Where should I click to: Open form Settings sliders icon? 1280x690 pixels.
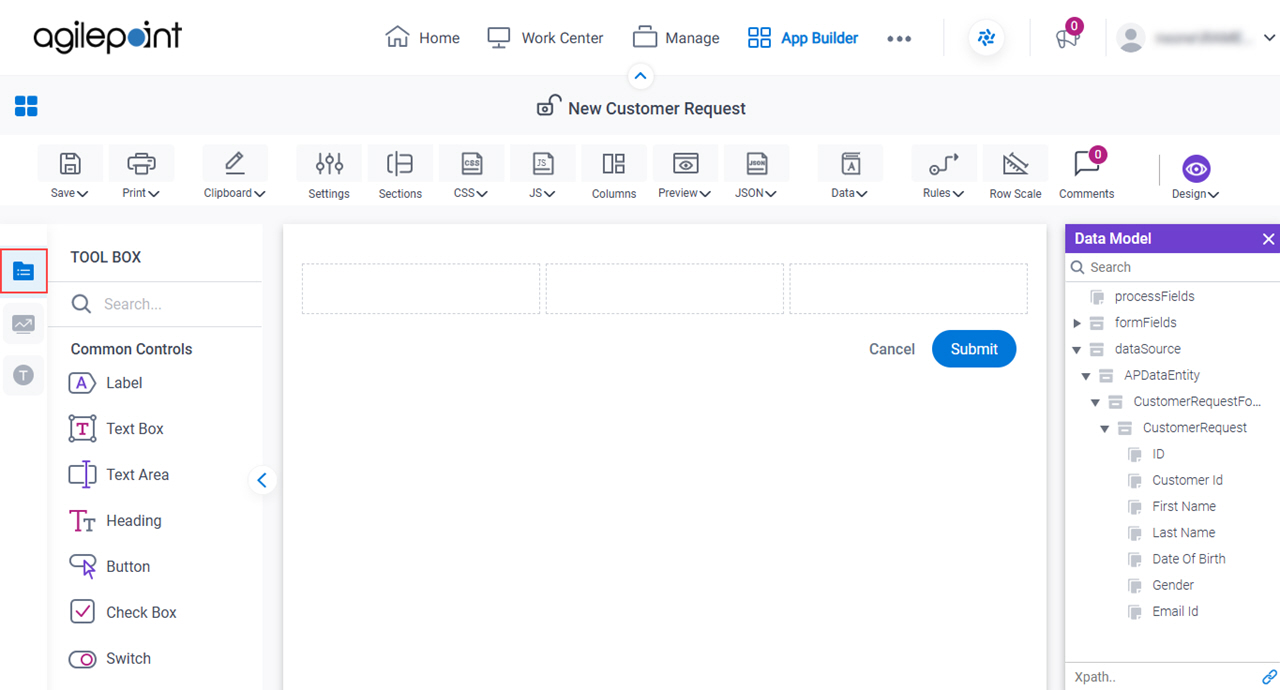click(329, 164)
